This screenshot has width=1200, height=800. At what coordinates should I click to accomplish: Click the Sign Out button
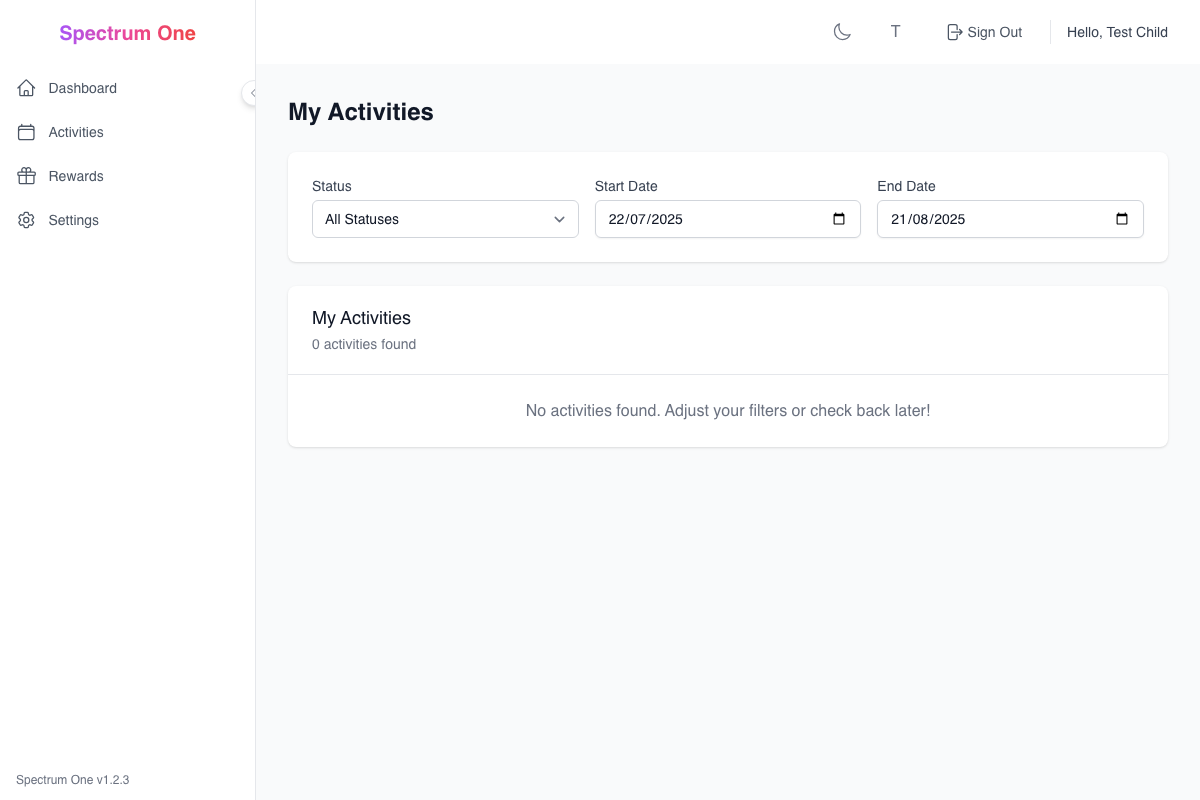pos(984,31)
